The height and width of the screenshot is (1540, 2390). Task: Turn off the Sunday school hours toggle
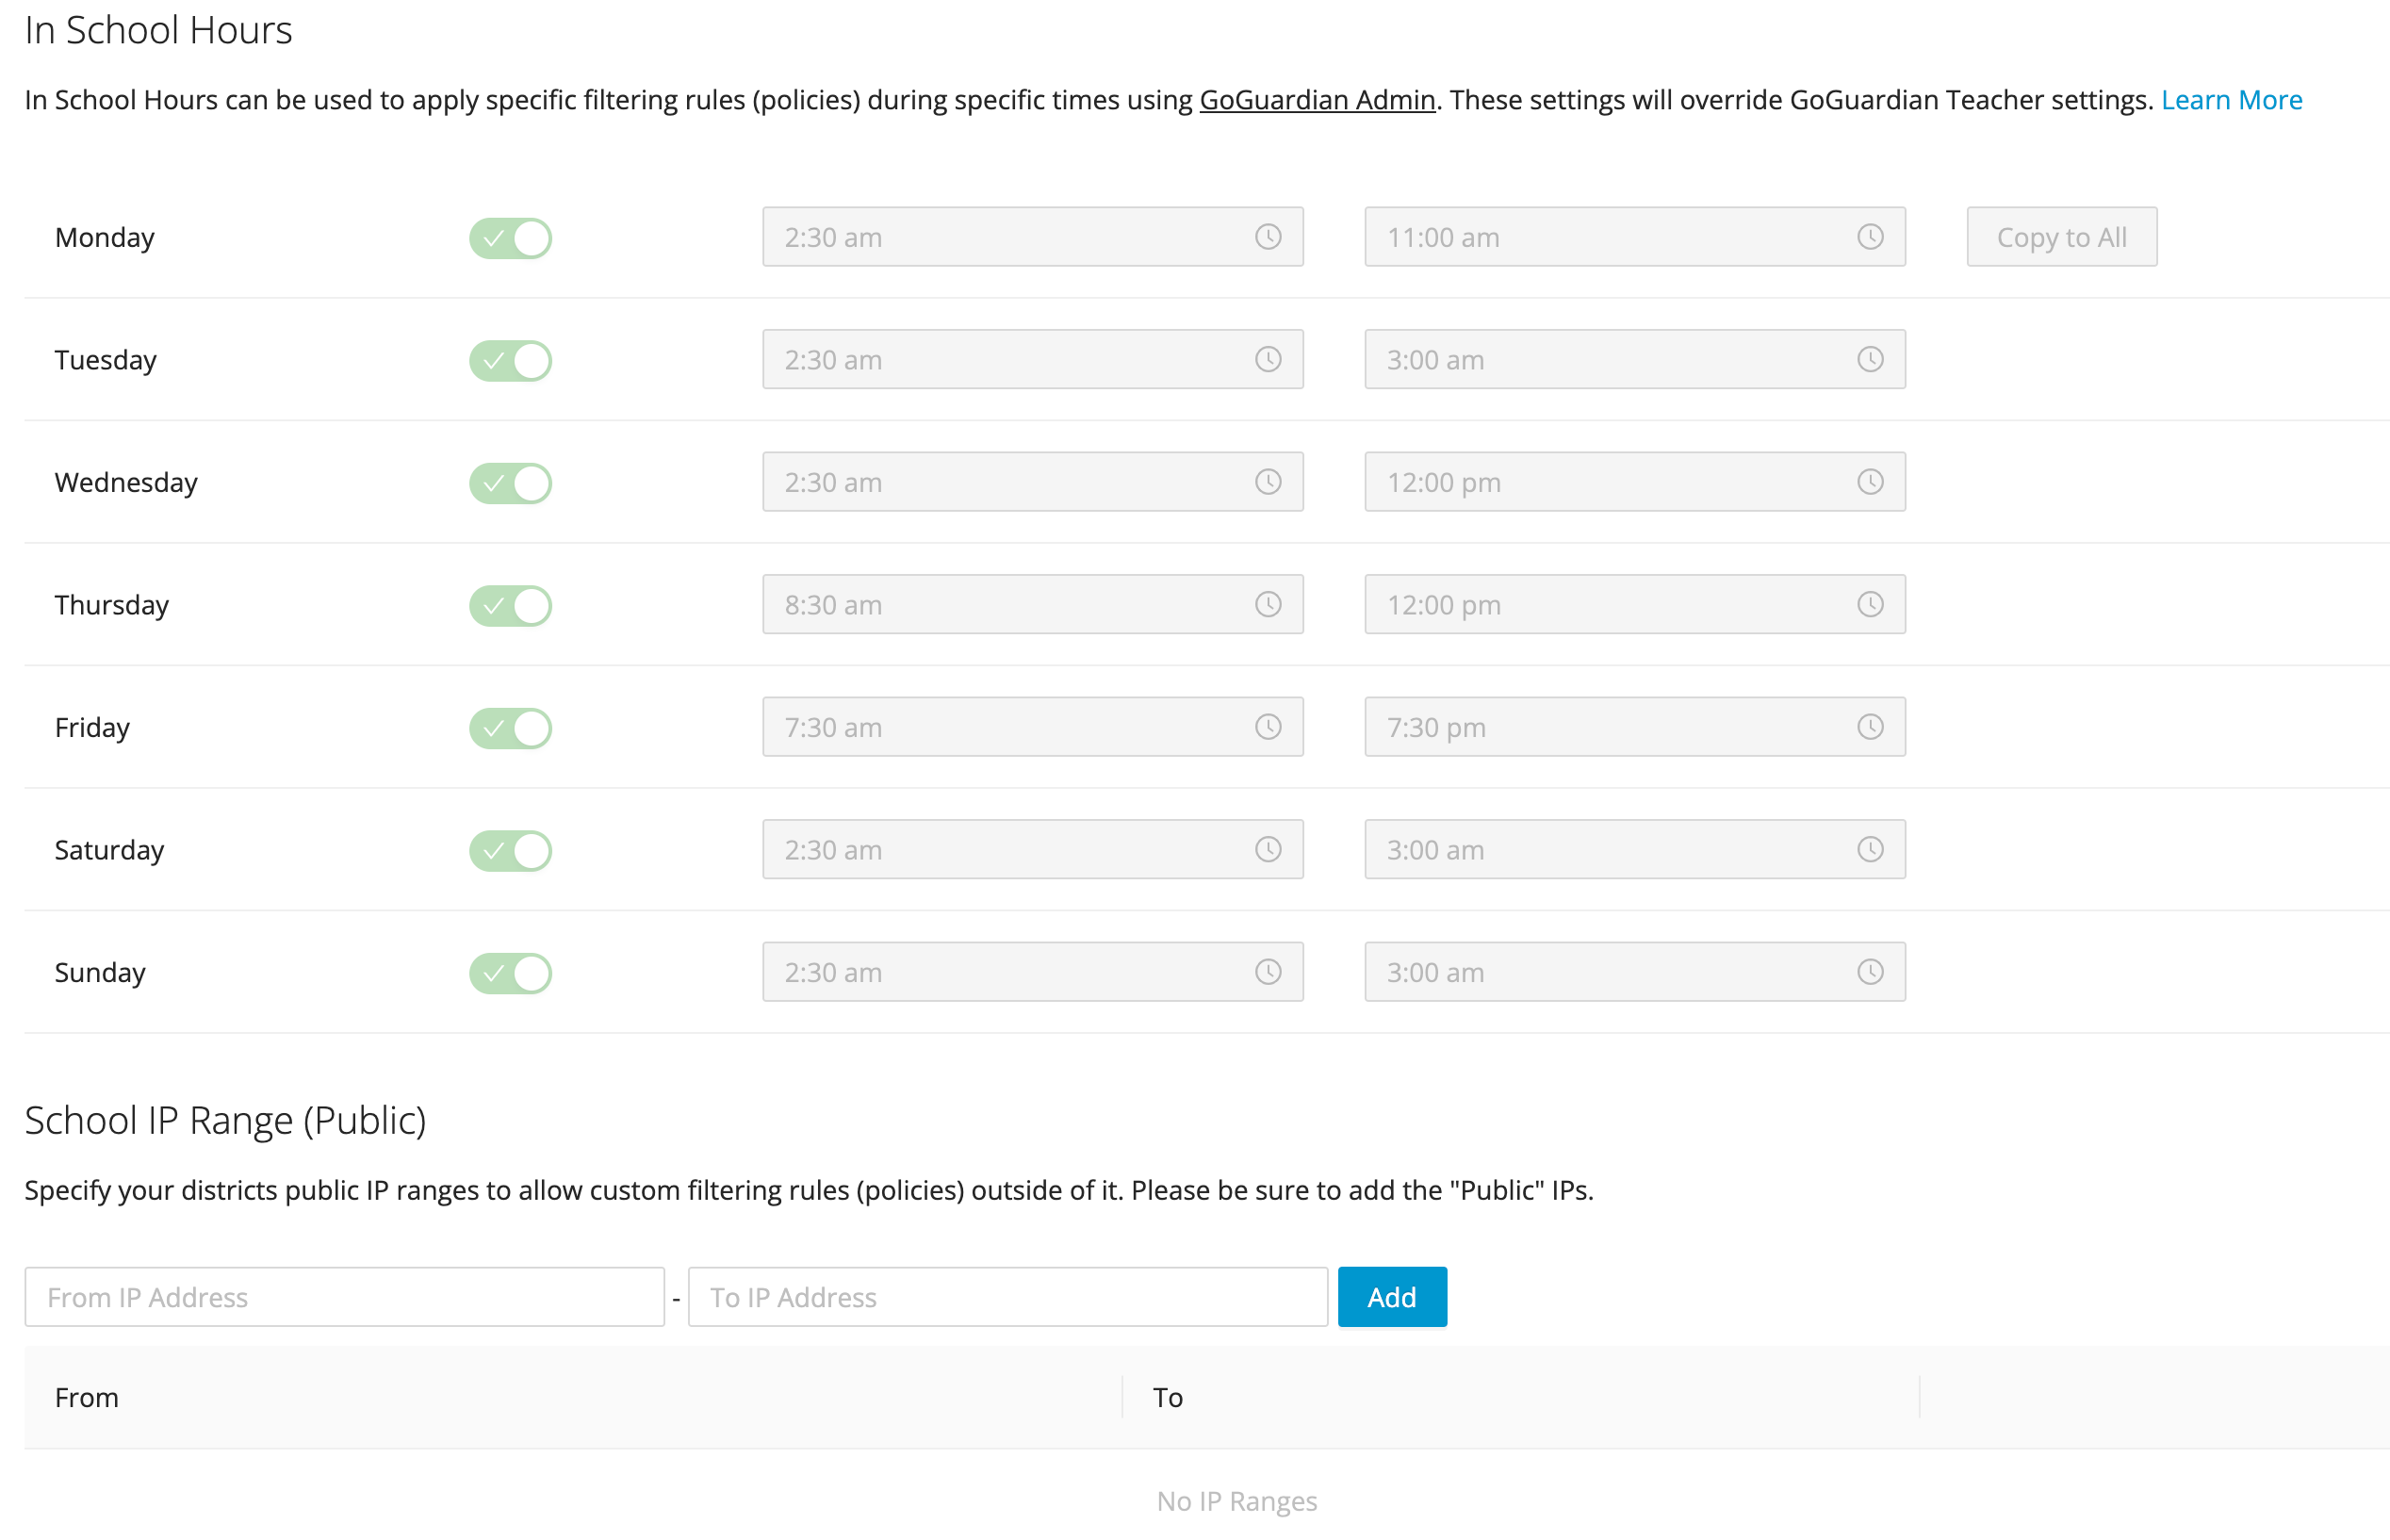tap(510, 973)
